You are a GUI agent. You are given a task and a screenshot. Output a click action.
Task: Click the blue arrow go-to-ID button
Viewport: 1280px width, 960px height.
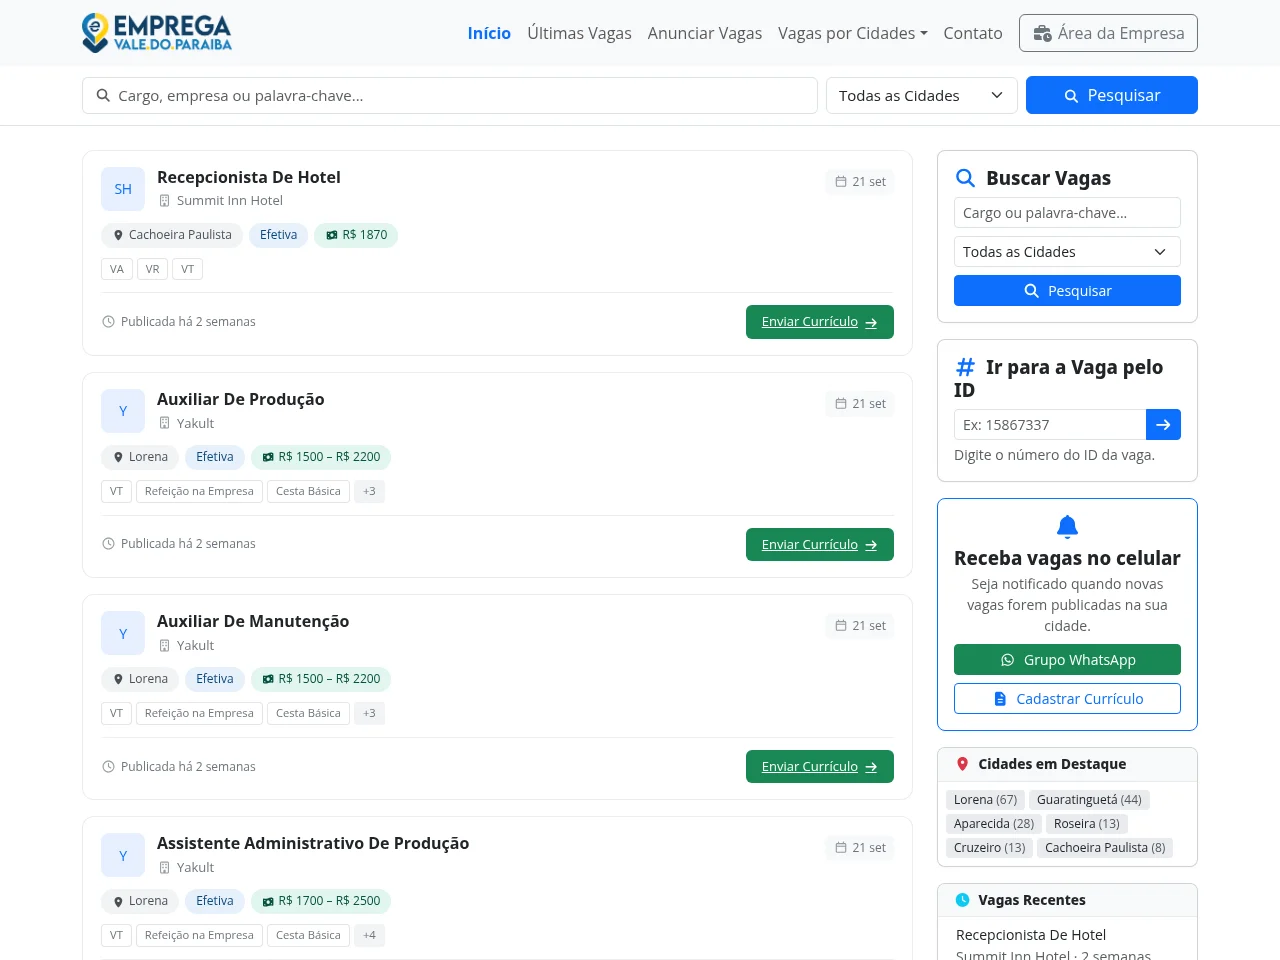click(1163, 425)
